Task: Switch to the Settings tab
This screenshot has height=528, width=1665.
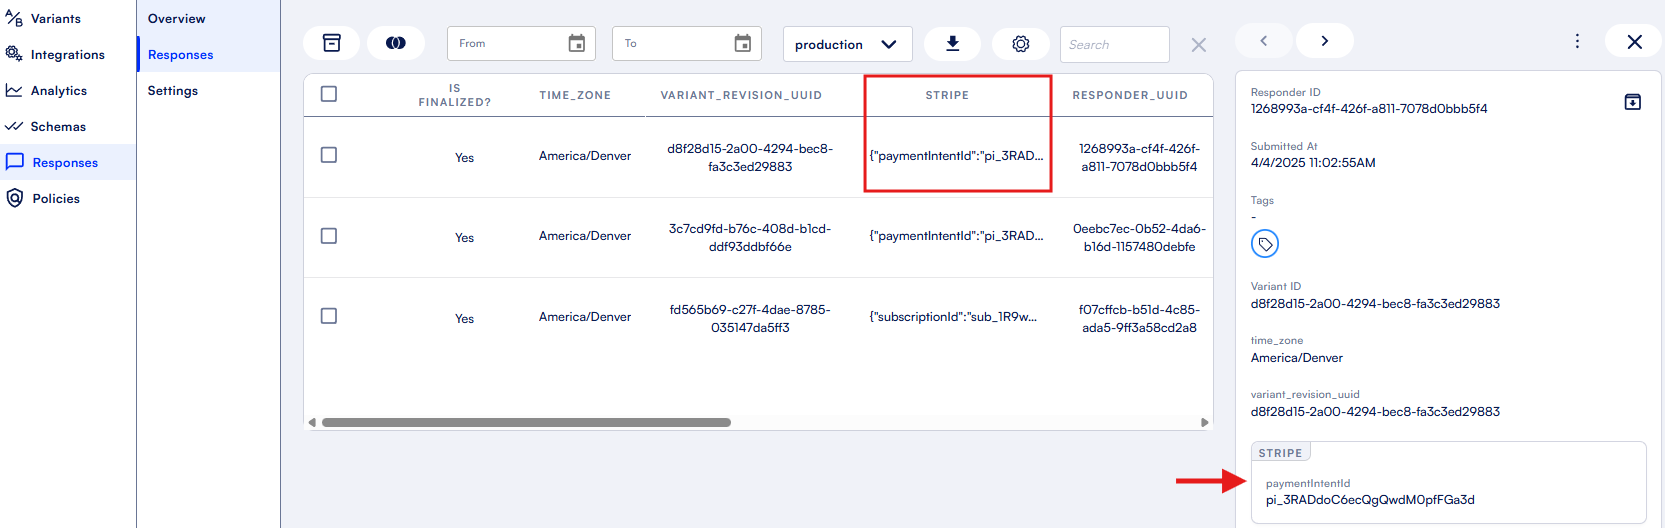Action: tap(173, 90)
